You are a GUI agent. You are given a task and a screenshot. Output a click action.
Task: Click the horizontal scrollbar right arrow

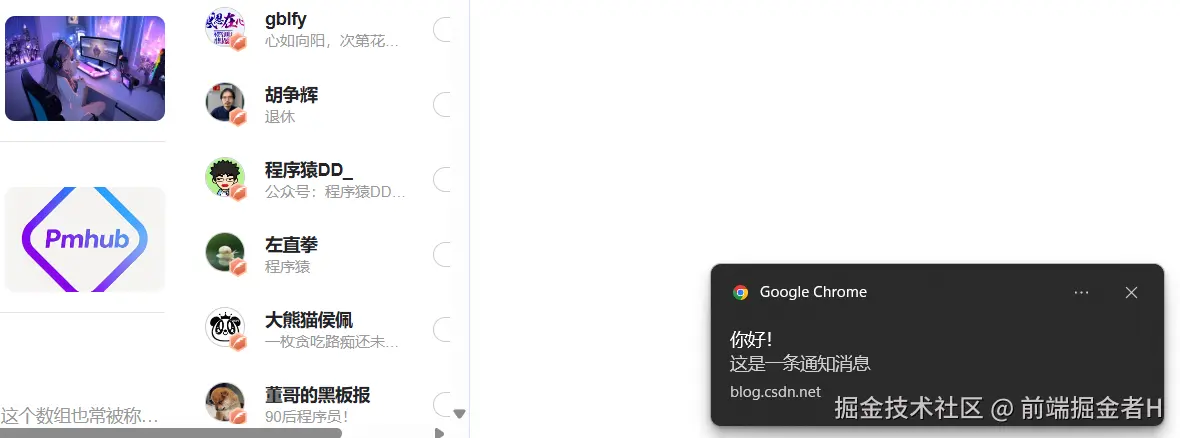coord(439,433)
